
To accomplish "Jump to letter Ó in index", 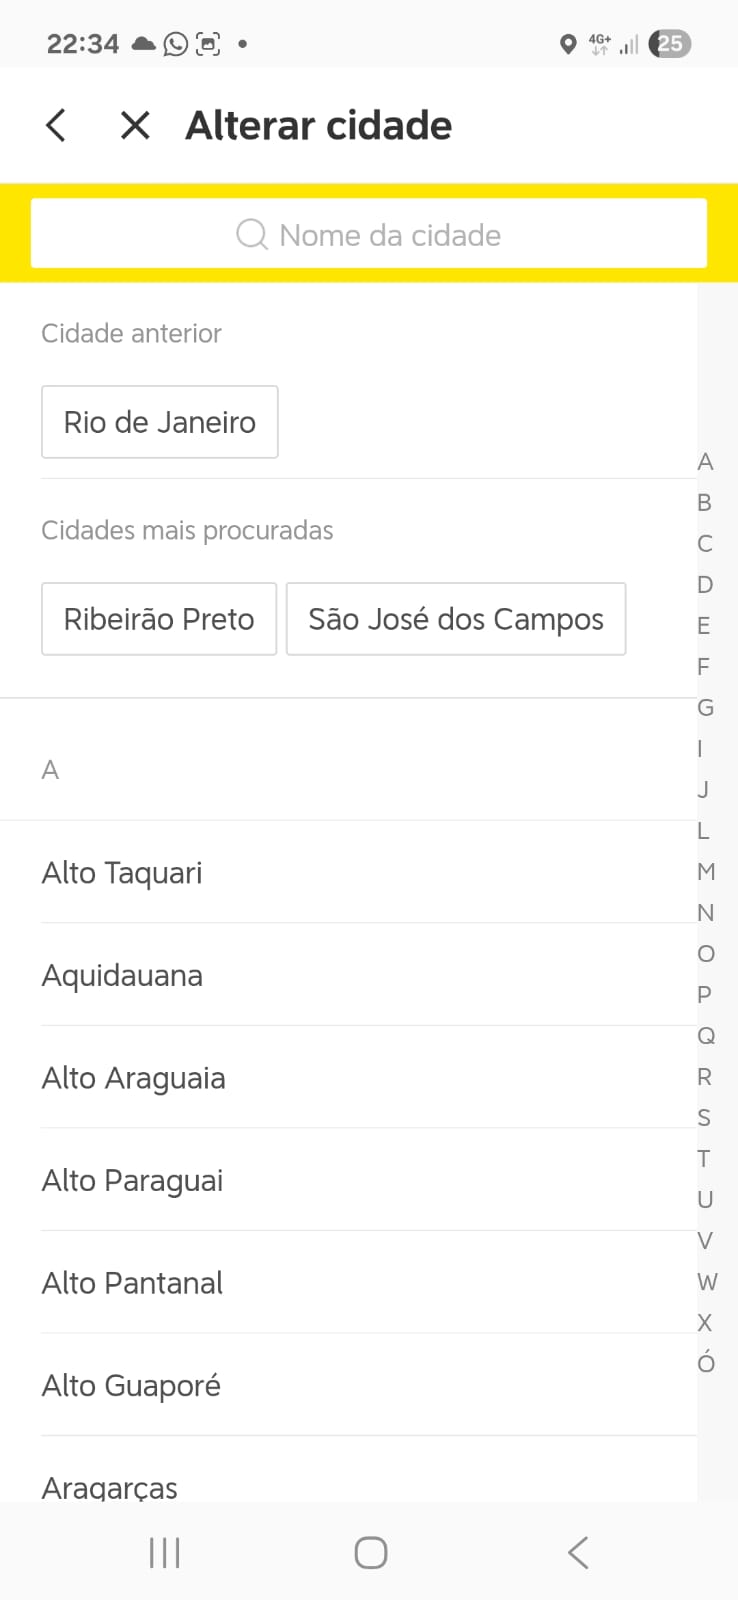I will click(x=706, y=1363).
